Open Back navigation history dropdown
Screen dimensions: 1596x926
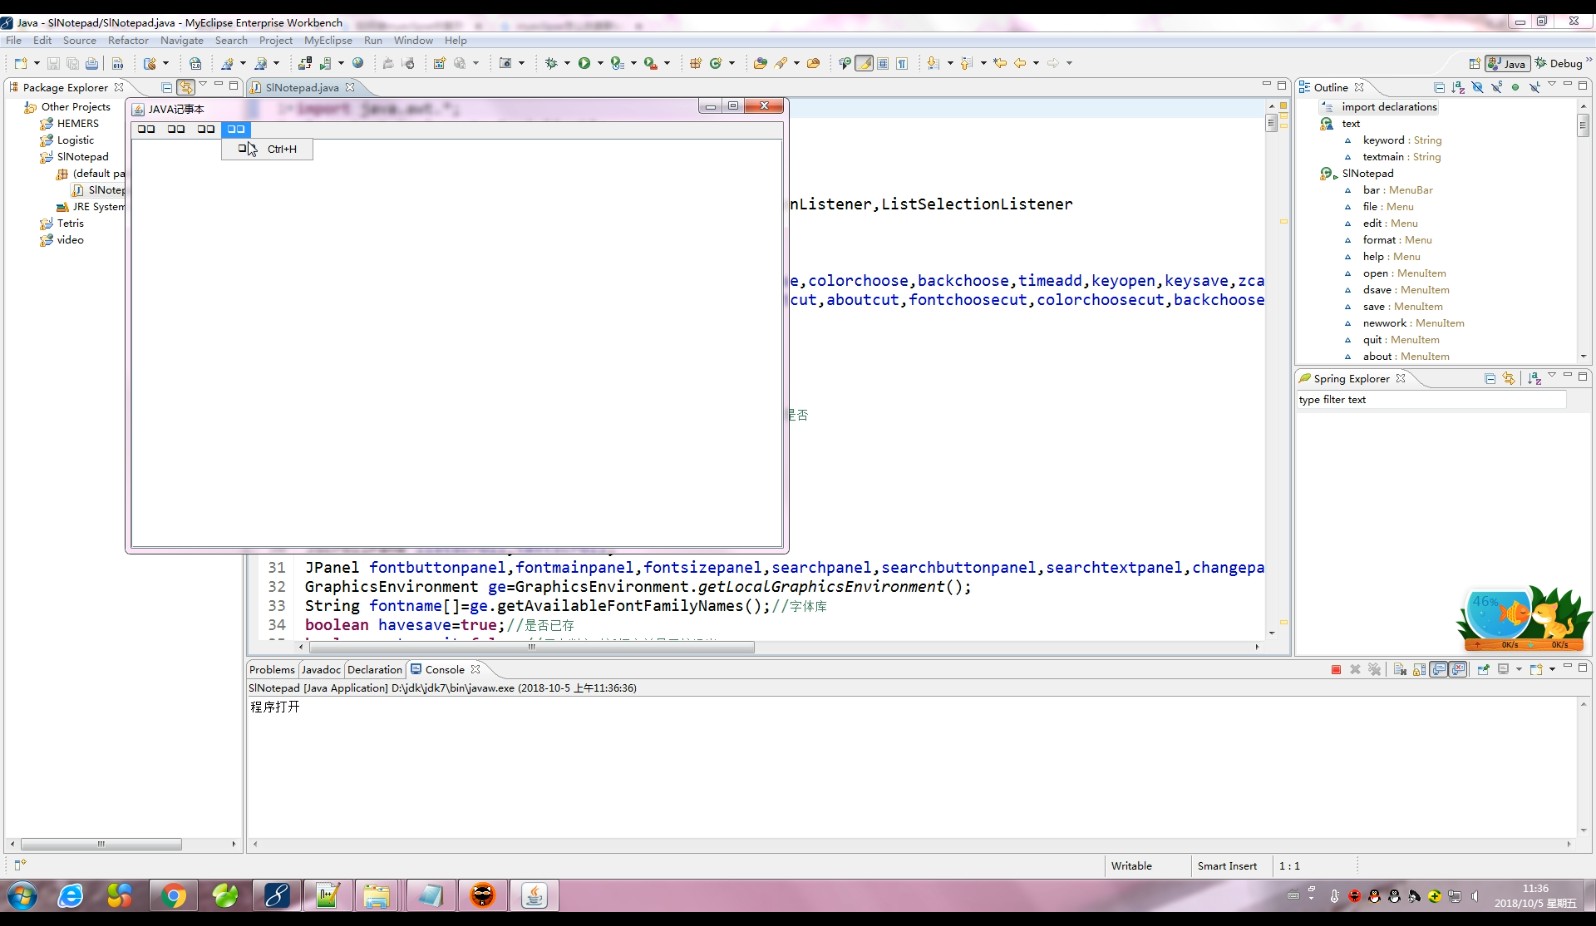1036,63
